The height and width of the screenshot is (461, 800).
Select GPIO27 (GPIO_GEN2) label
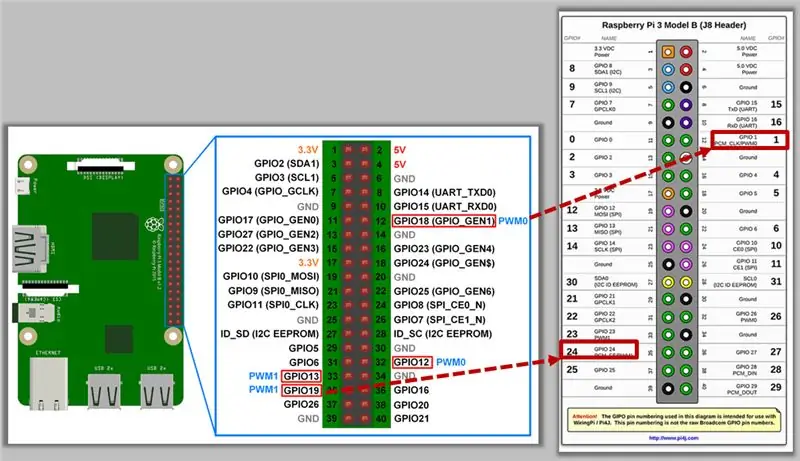268,235
